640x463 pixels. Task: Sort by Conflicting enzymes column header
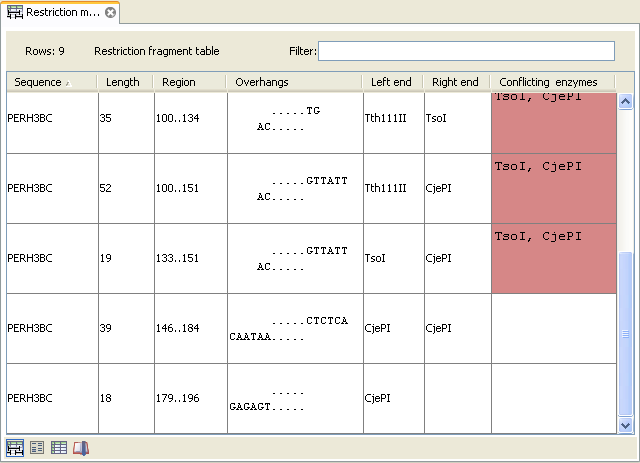(x=553, y=82)
